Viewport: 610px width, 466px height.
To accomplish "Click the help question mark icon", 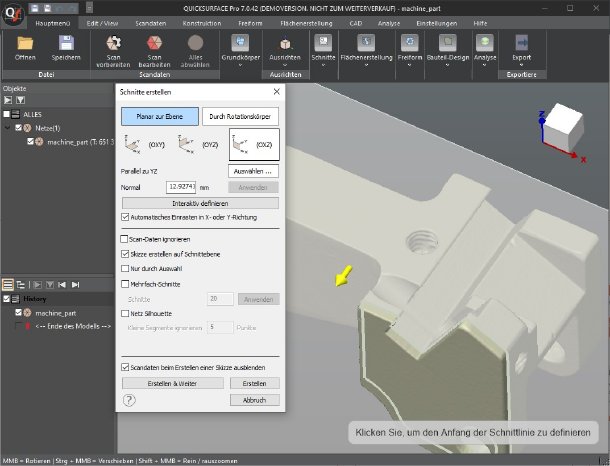I will (129, 399).
